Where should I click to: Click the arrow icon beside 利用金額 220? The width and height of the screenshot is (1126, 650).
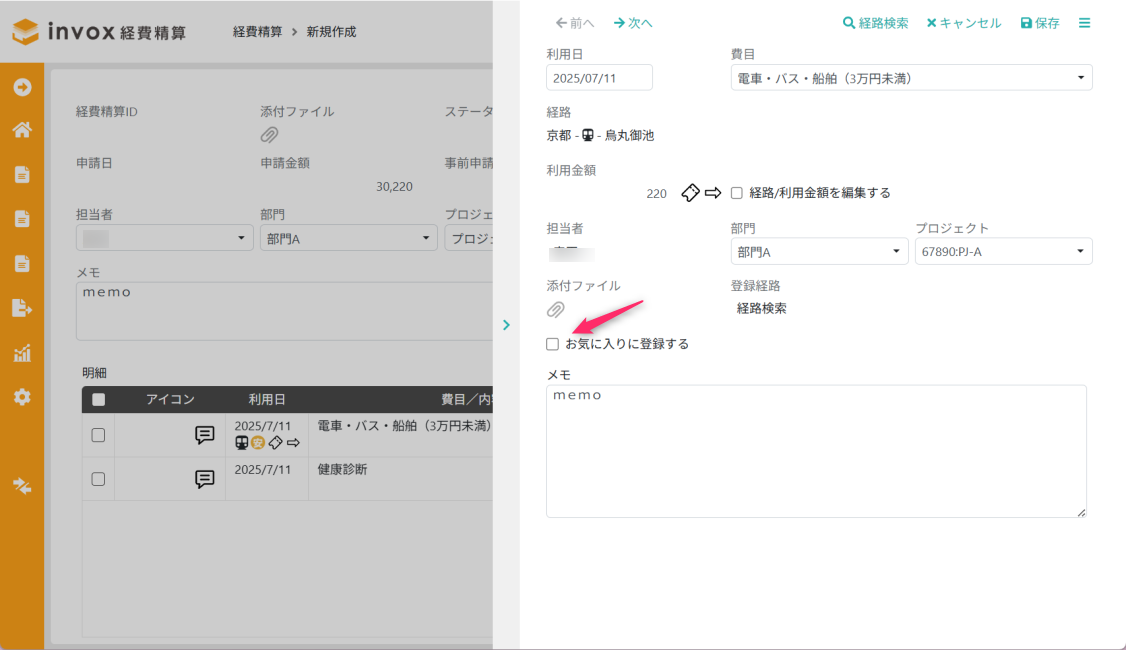click(x=713, y=192)
